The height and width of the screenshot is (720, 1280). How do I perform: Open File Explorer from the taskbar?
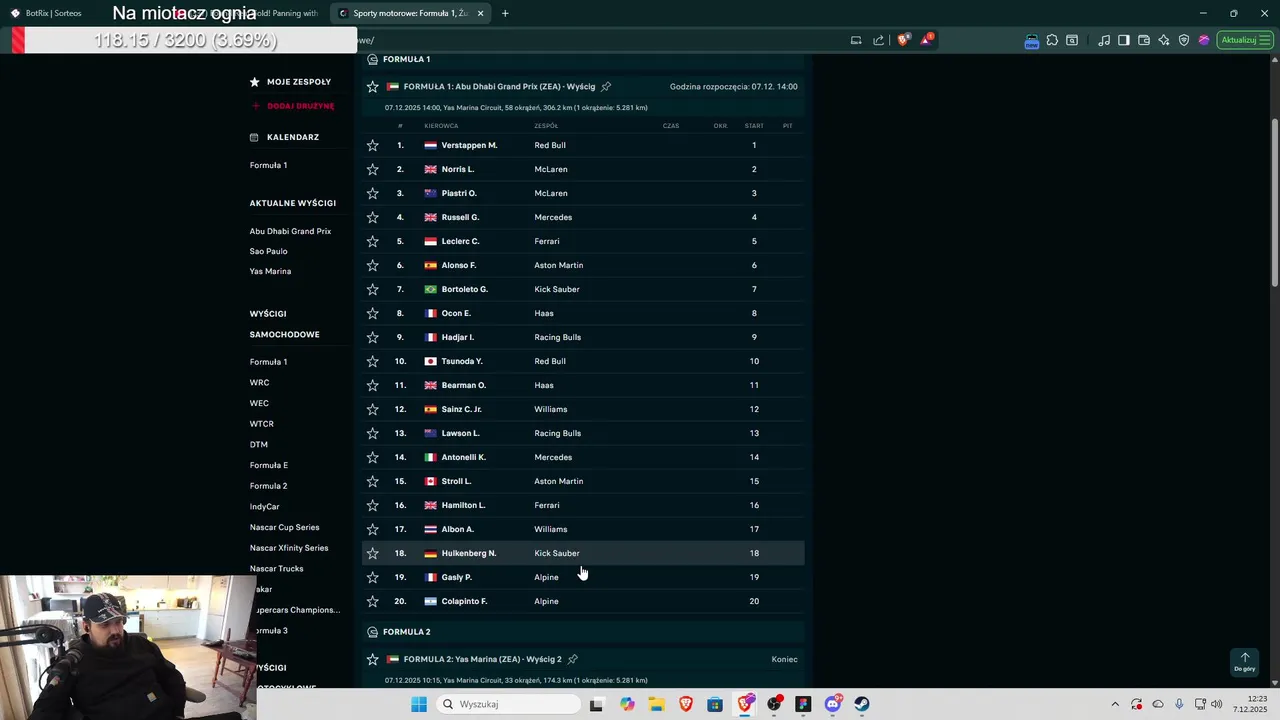(x=656, y=704)
